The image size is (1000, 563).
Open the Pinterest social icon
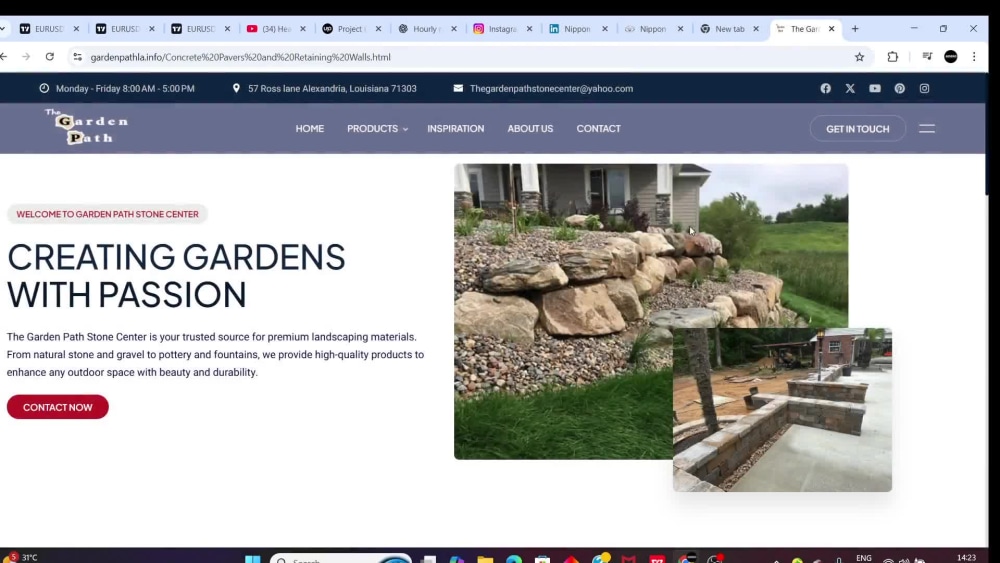click(x=899, y=89)
